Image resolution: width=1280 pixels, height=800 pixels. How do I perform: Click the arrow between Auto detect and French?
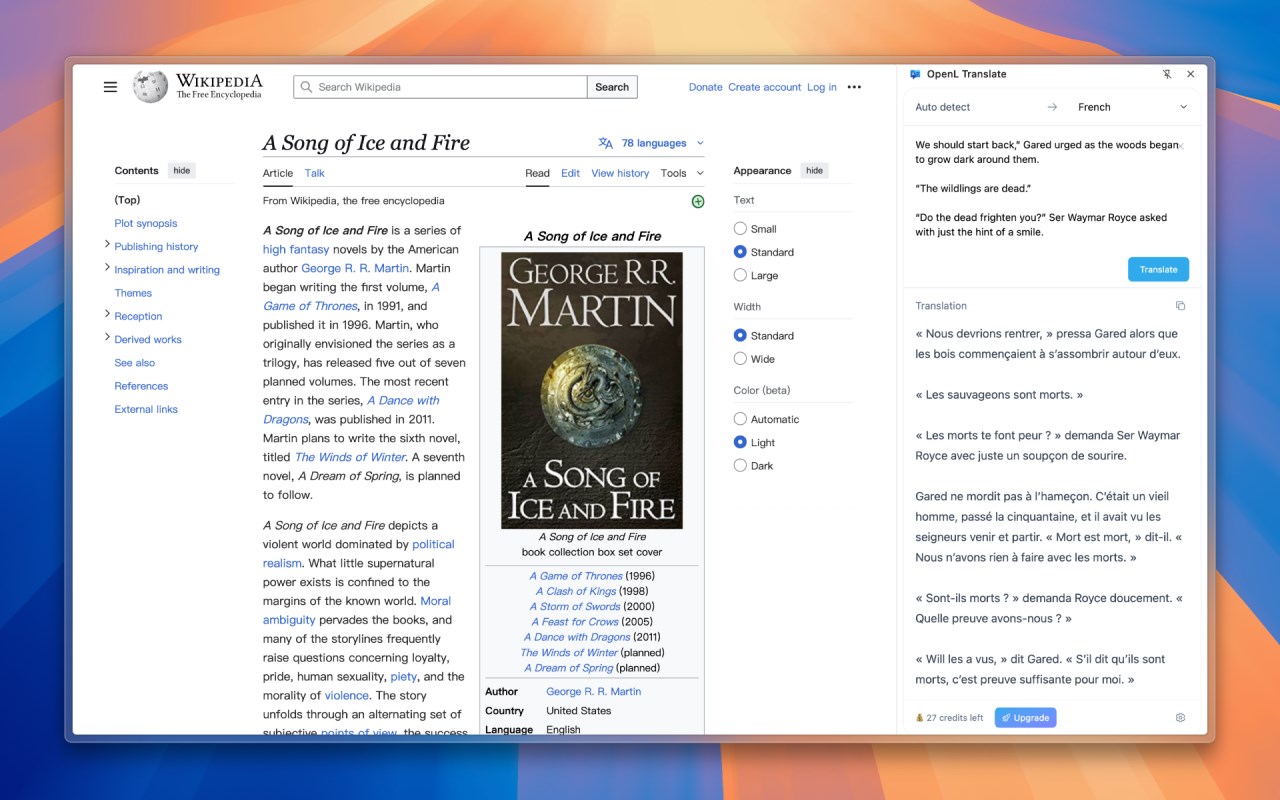[1052, 107]
